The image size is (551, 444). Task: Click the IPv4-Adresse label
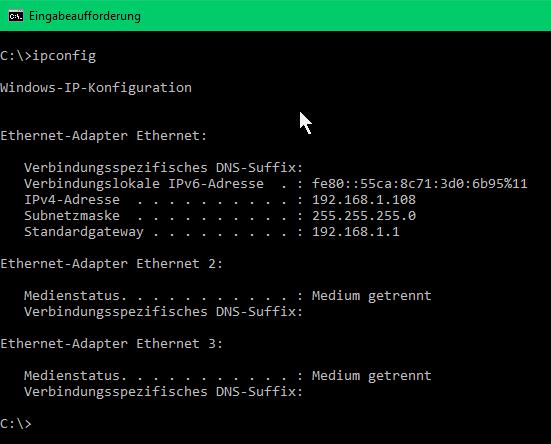[x=72, y=200]
